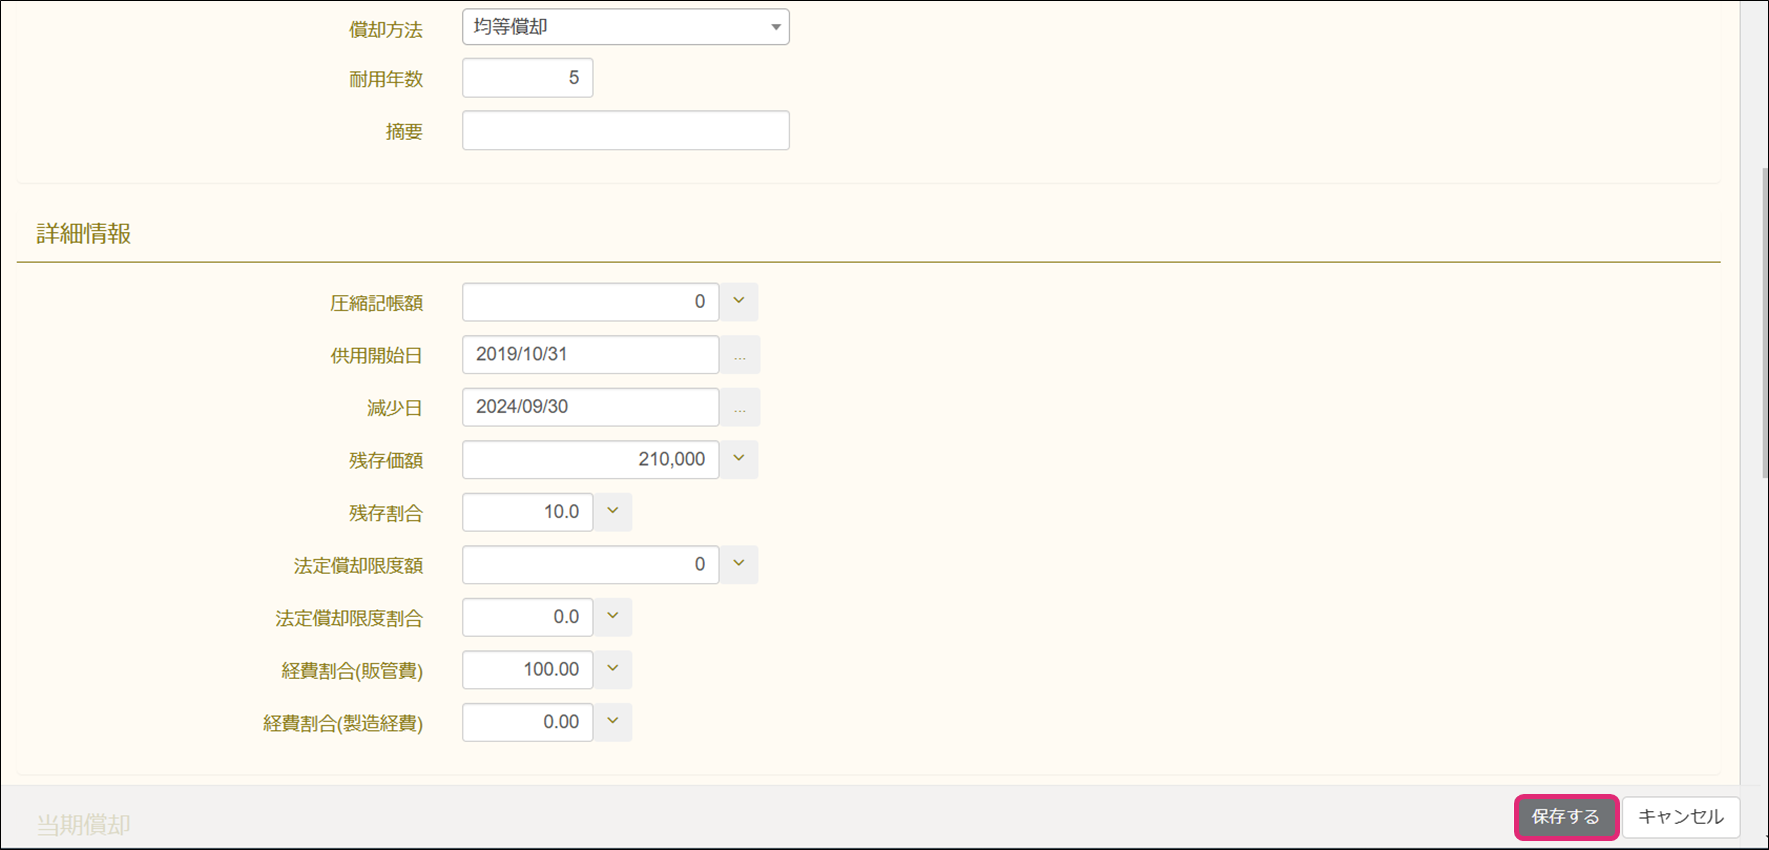This screenshot has height=850, width=1769.
Task: Click the 耐用年数 input field
Action: pos(527,78)
